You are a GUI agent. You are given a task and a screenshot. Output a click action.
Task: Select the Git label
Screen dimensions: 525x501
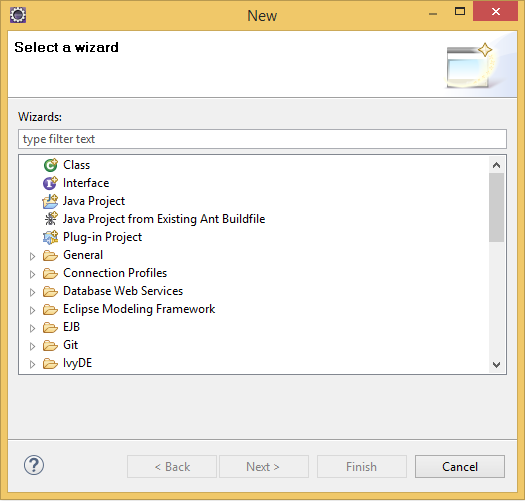pyautogui.click(x=71, y=345)
